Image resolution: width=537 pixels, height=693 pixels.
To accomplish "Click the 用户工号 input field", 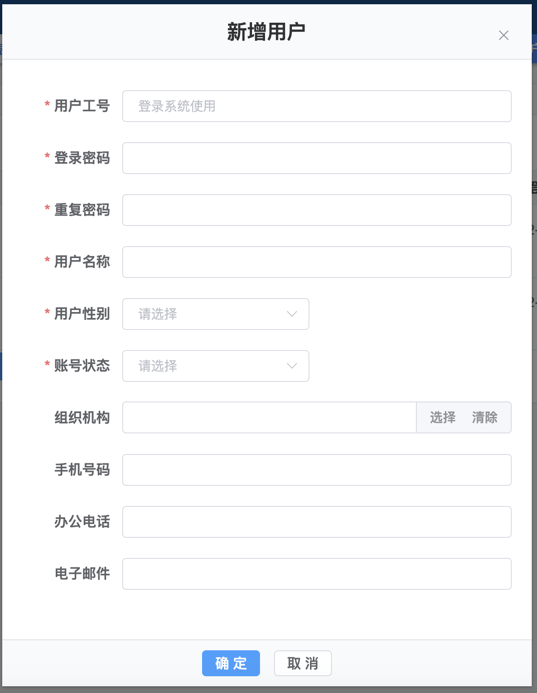I will click(x=317, y=106).
